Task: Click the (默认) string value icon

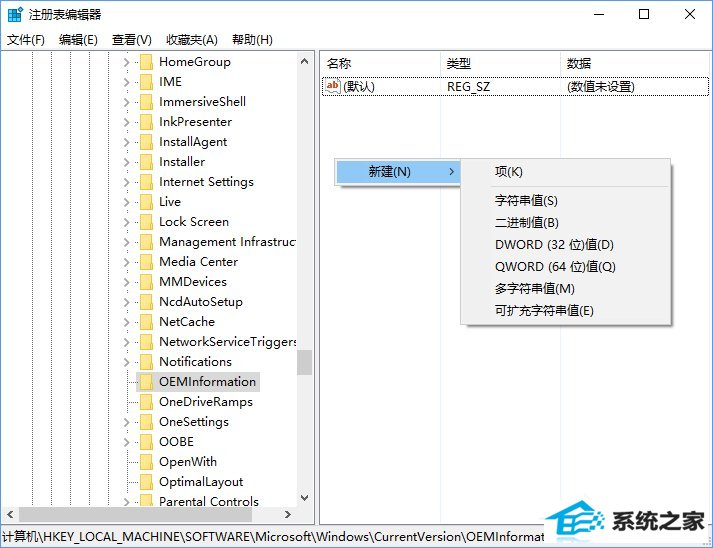Action: click(x=333, y=87)
